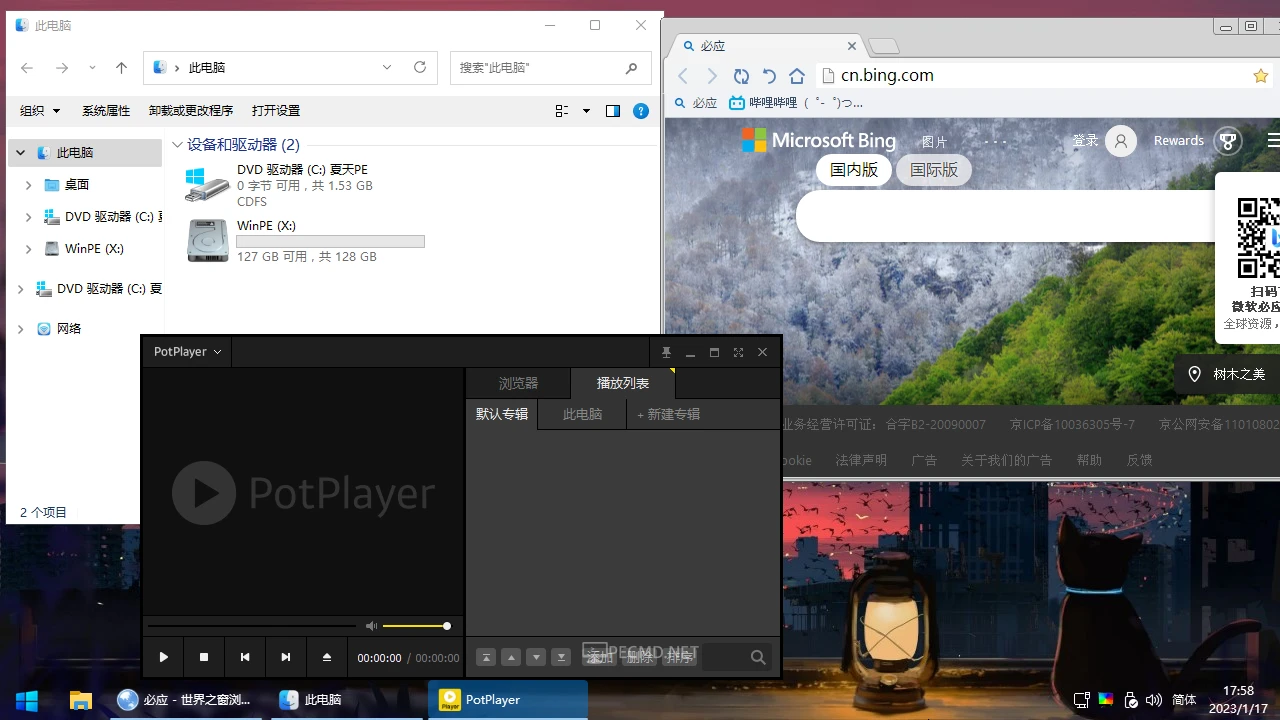This screenshot has width=1280, height=720.
Task: Move playlist item to bottom icon
Action: pos(561,657)
